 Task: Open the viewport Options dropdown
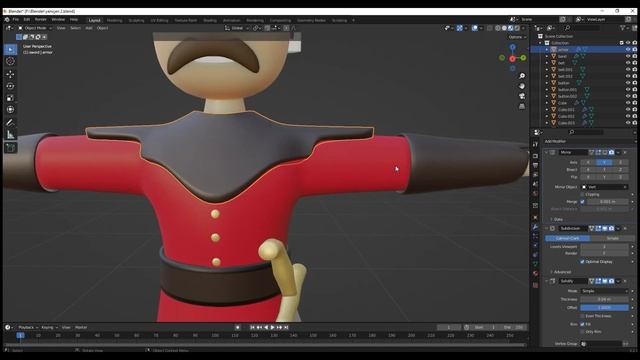[517, 37]
